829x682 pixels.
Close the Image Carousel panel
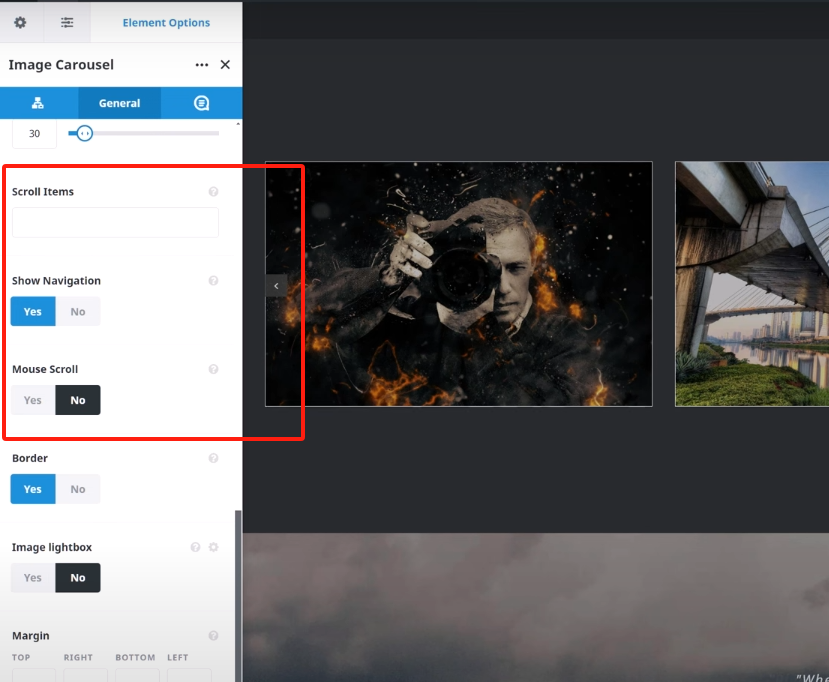point(225,65)
